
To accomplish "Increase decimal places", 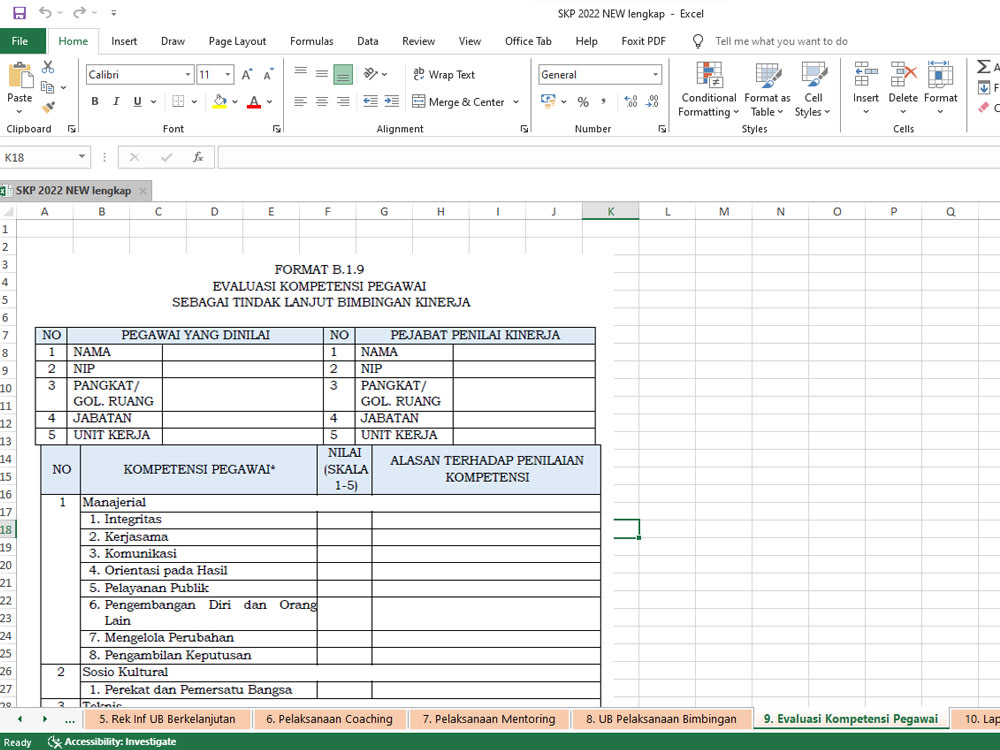I will point(631,102).
